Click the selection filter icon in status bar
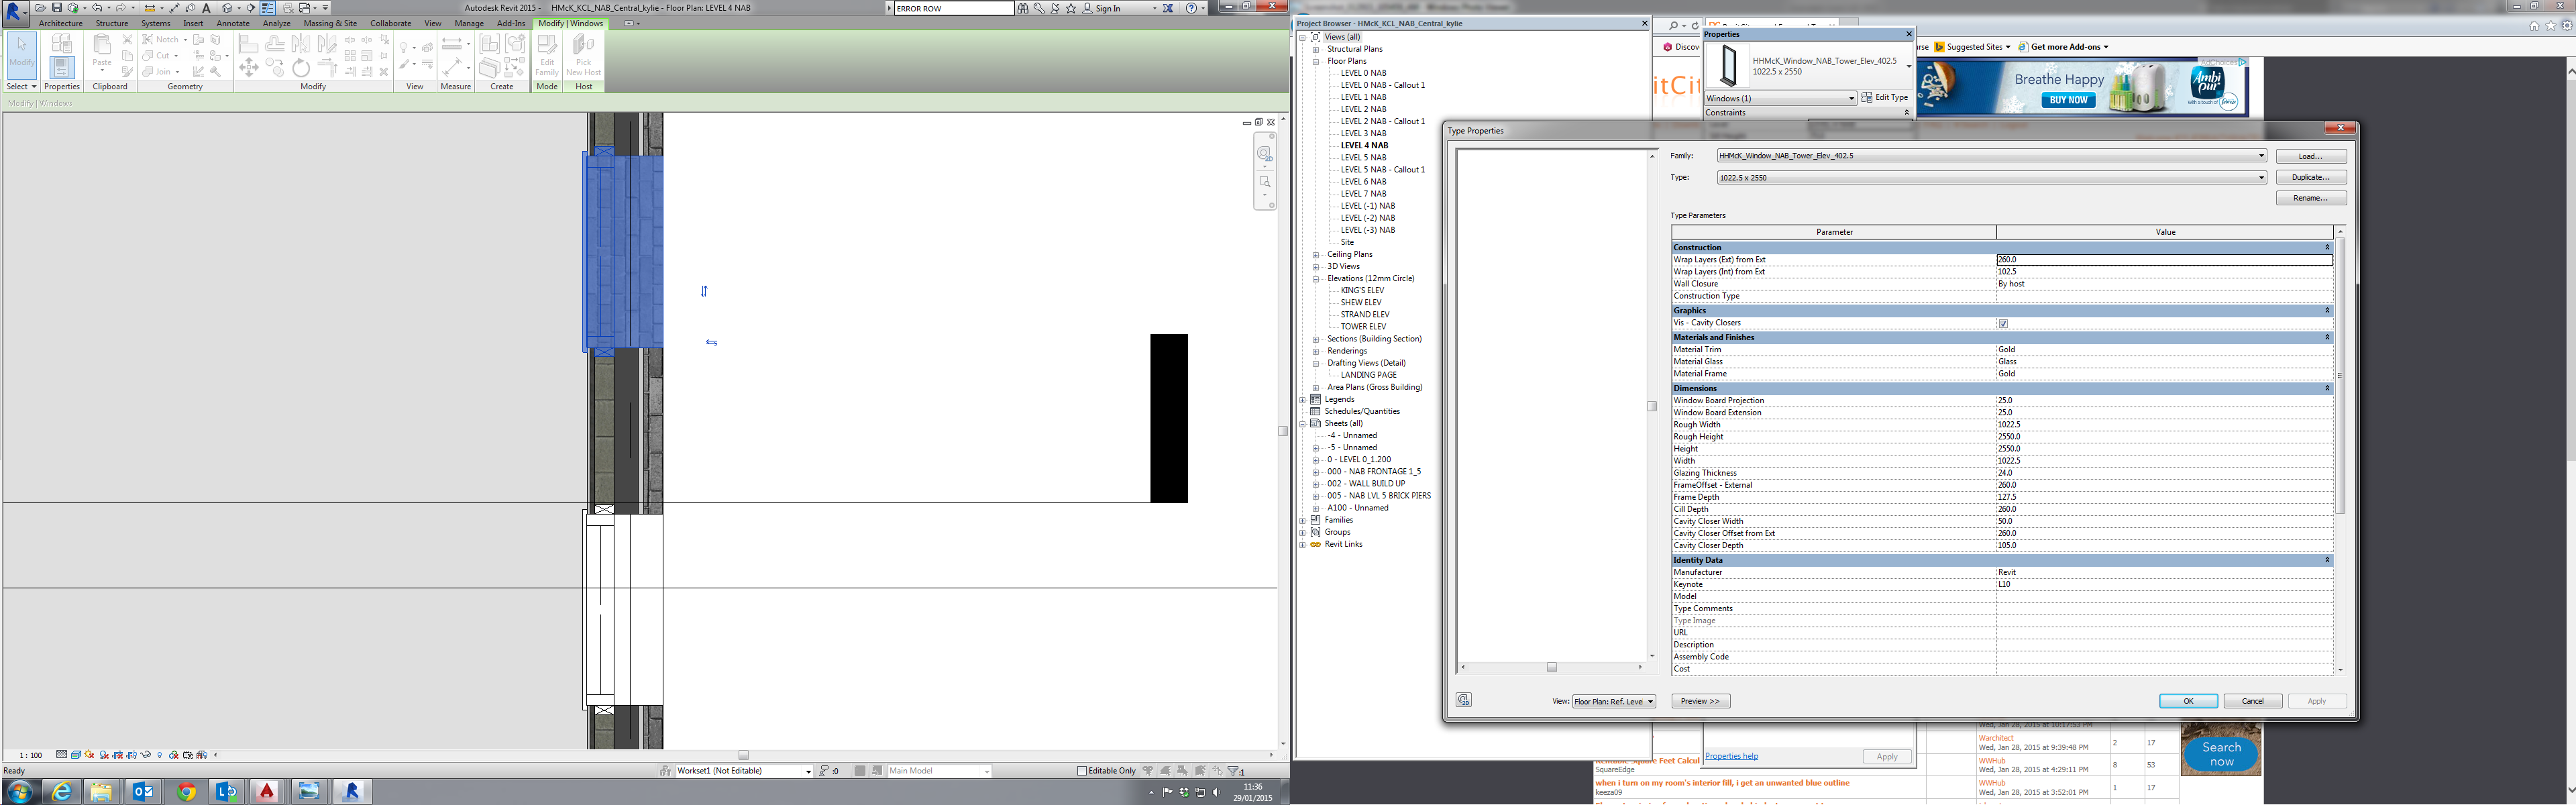The height and width of the screenshot is (805, 2576). [x=1236, y=771]
